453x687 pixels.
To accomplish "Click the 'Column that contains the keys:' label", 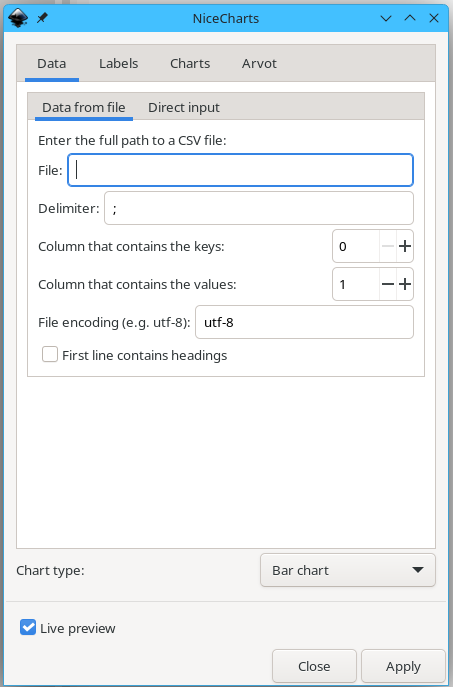I will tap(131, 246).
